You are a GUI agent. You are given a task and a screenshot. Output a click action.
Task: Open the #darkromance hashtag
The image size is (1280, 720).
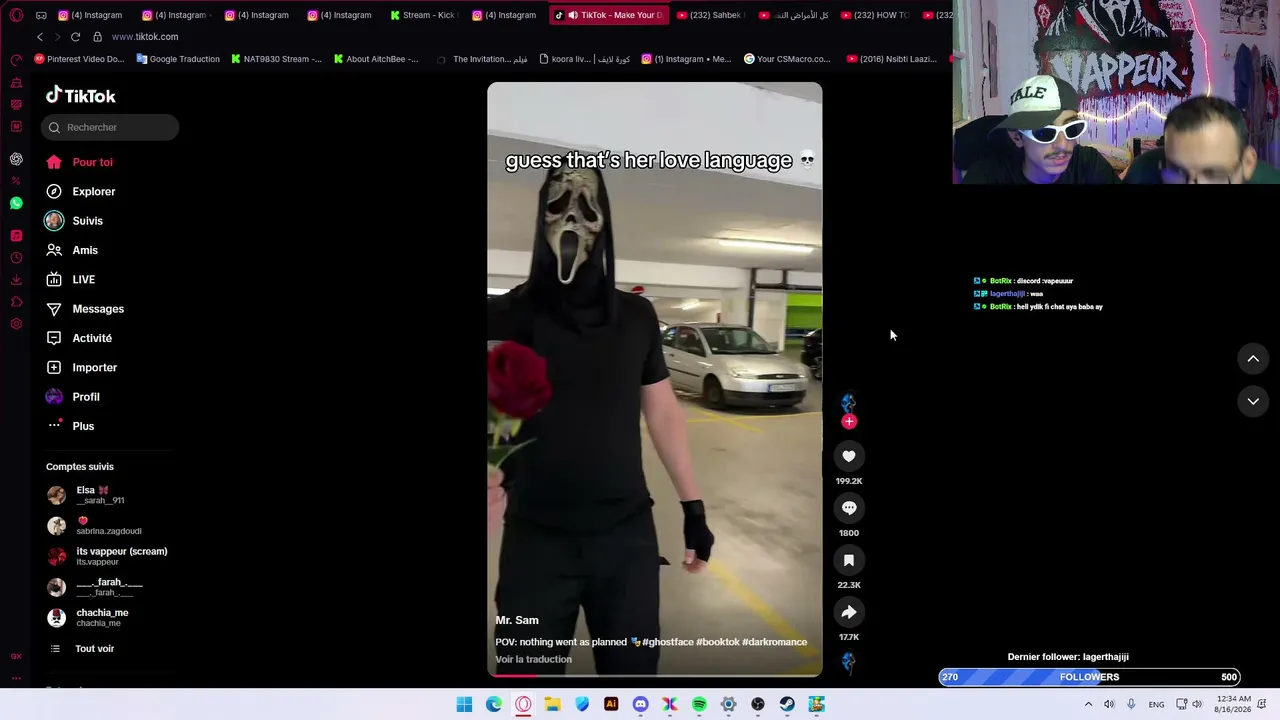(775, 642)
